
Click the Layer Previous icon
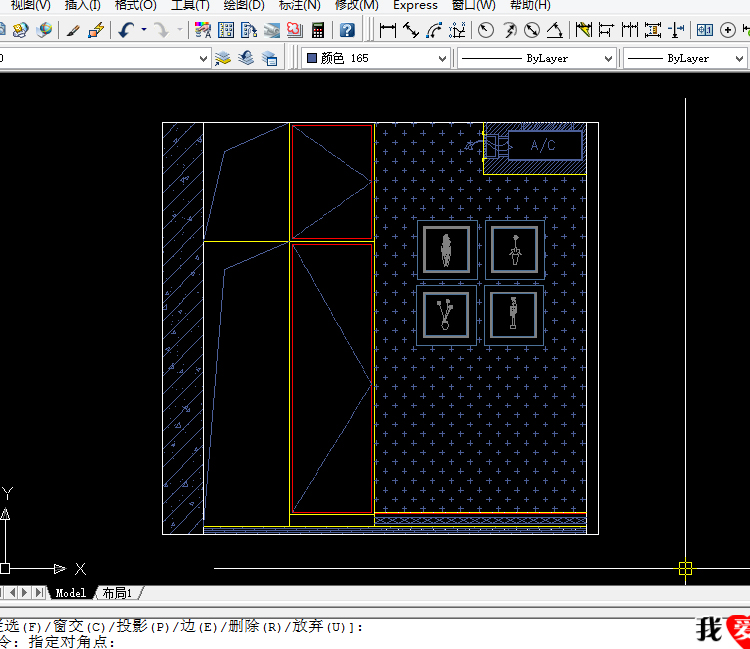[x=246, y=58]
